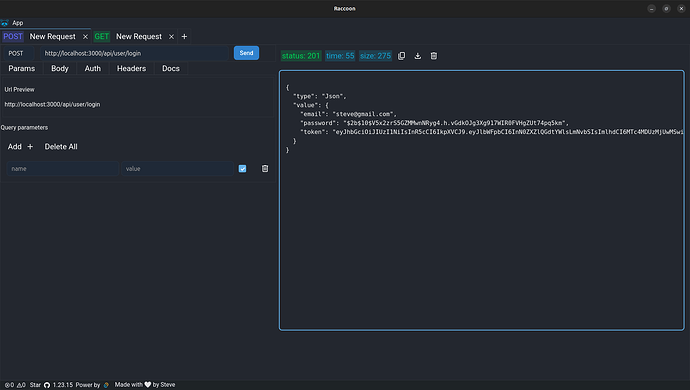Click the status: 201 badge
Screen dimensions: 690x390
click(301, 56)
